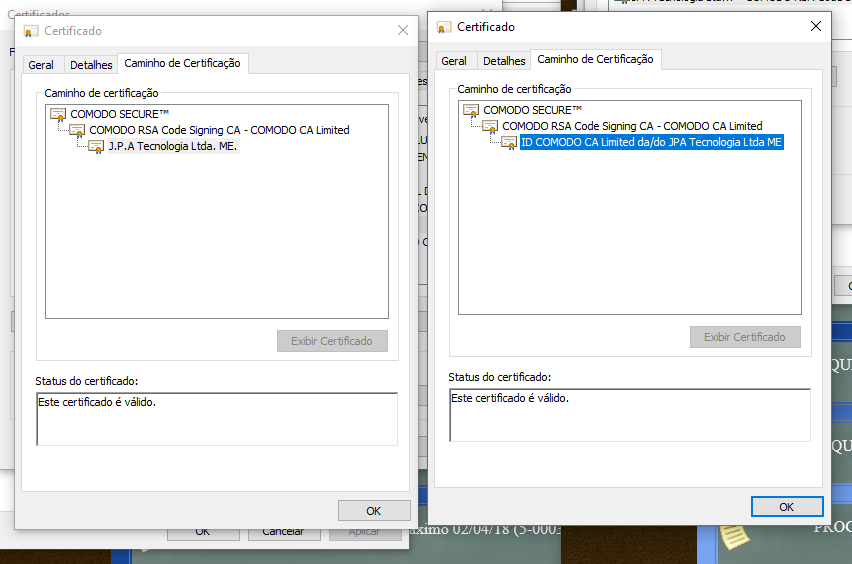
Task: Close the right Certificado window
Action: 816,26
